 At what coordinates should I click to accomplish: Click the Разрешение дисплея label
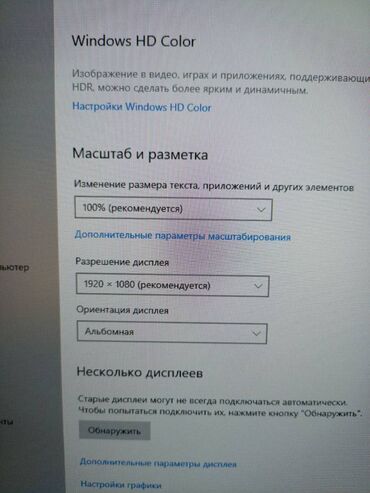tap(122, 262)
